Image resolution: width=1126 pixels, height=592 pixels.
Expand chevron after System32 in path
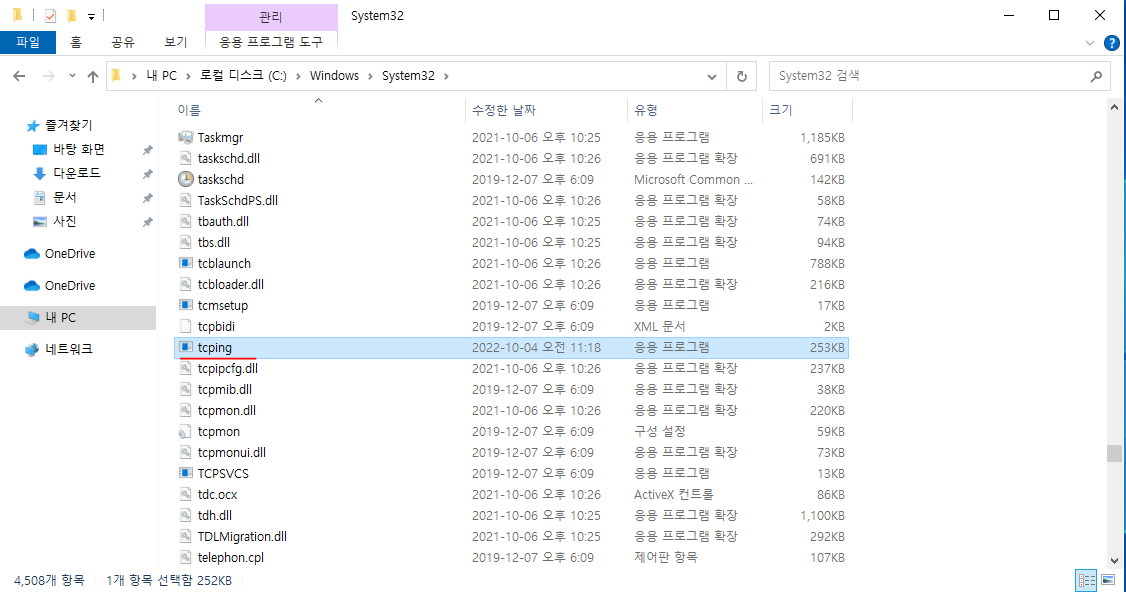[x=446, y=76]
